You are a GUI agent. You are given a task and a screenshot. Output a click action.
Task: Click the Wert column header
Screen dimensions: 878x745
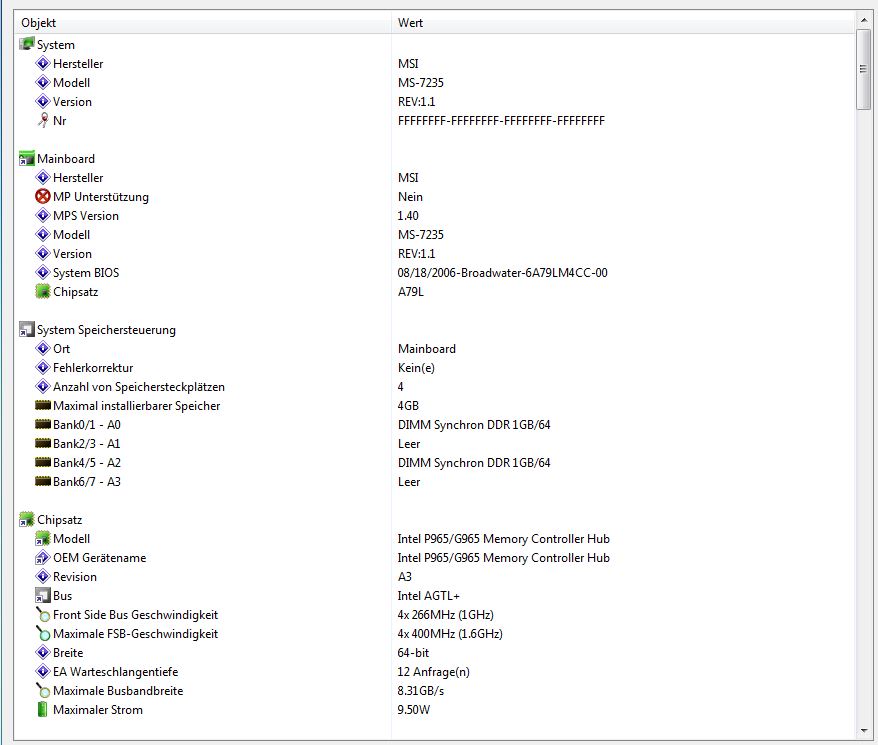click(623, 23)
